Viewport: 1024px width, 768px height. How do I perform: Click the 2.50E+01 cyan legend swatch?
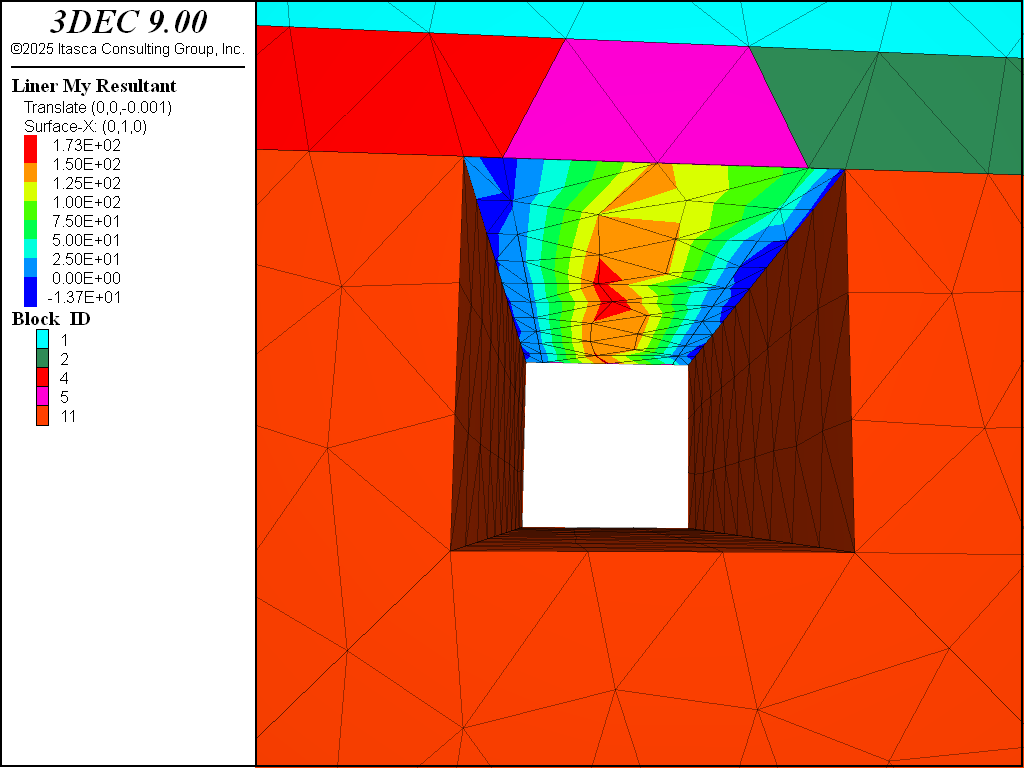tap(30, 248)
